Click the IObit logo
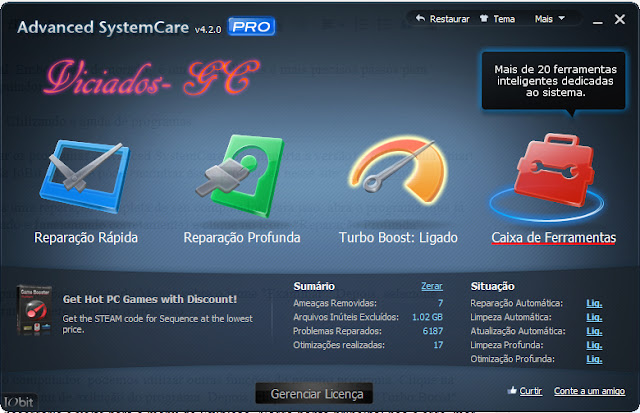640x413 pixels. coord(18,402)
